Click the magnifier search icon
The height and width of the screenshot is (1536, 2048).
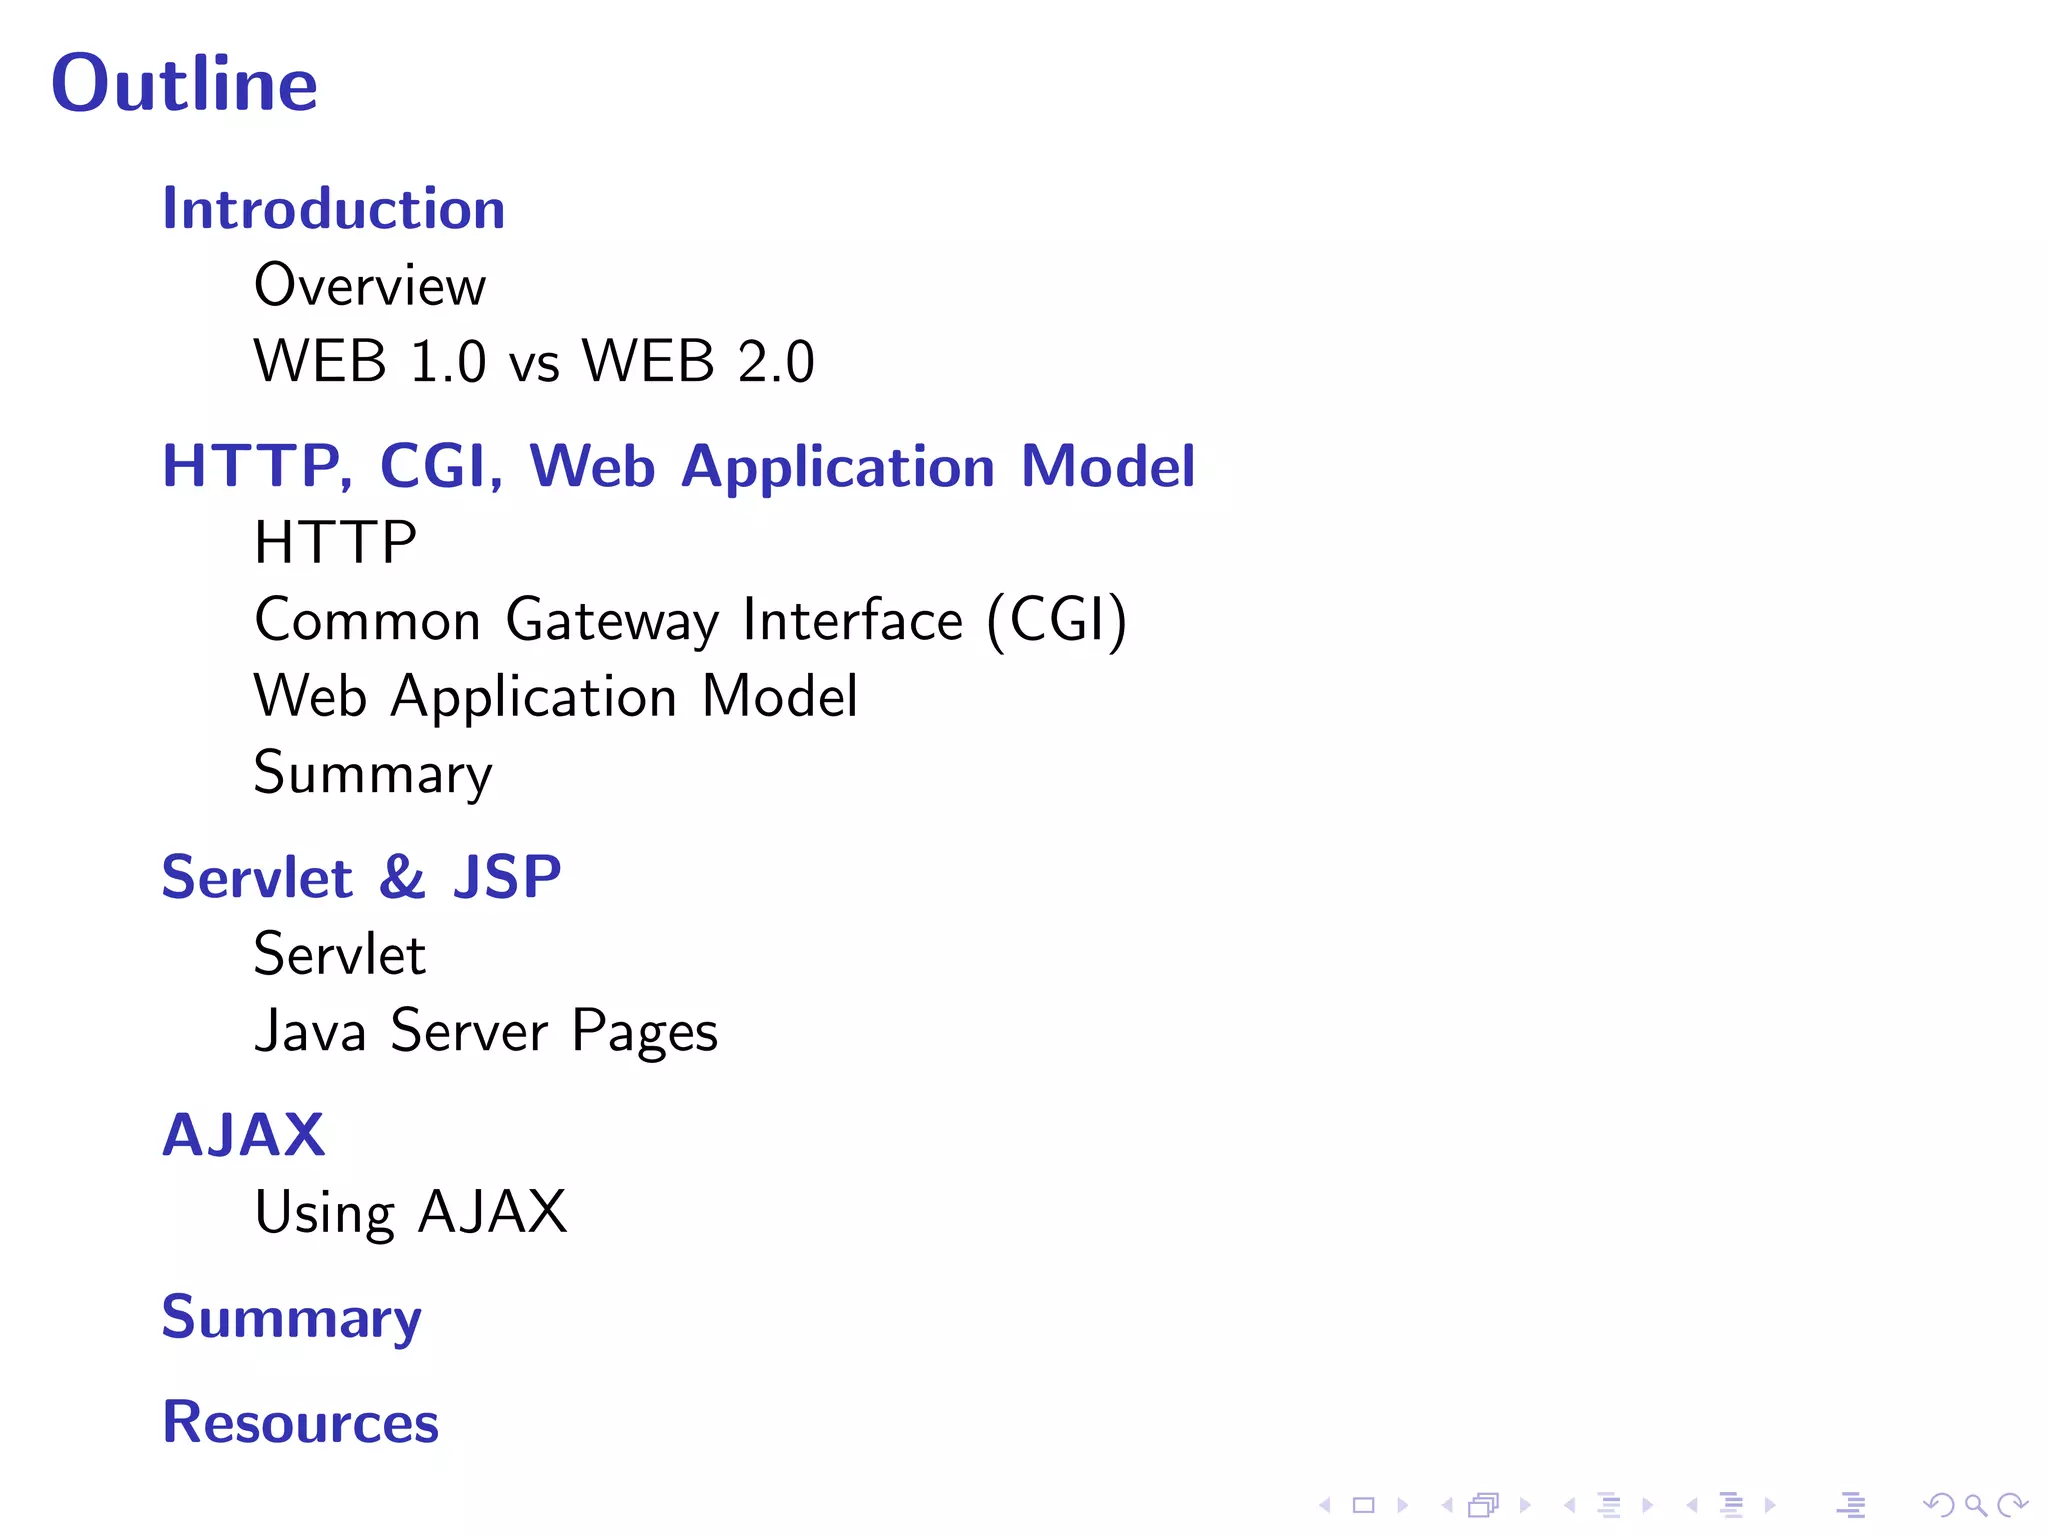coord(1975,1505)
